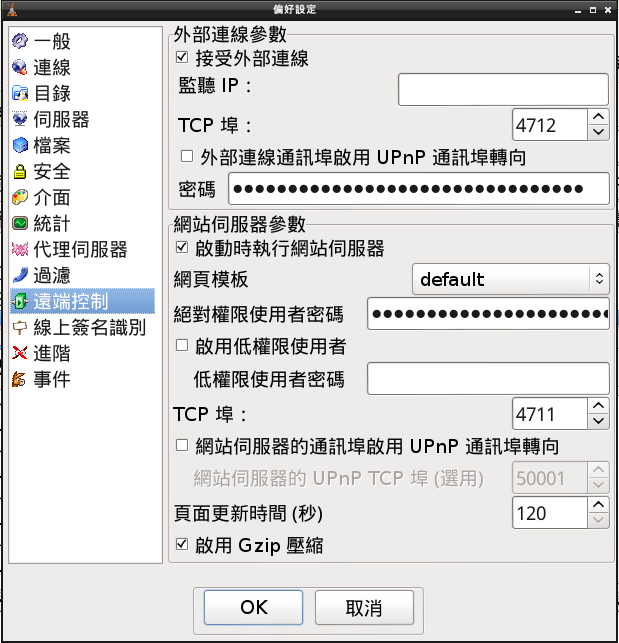The height and width of the screenshot is (643, 619).
Task: Open the 介面 palette interface icon
Action: [19, 197]
